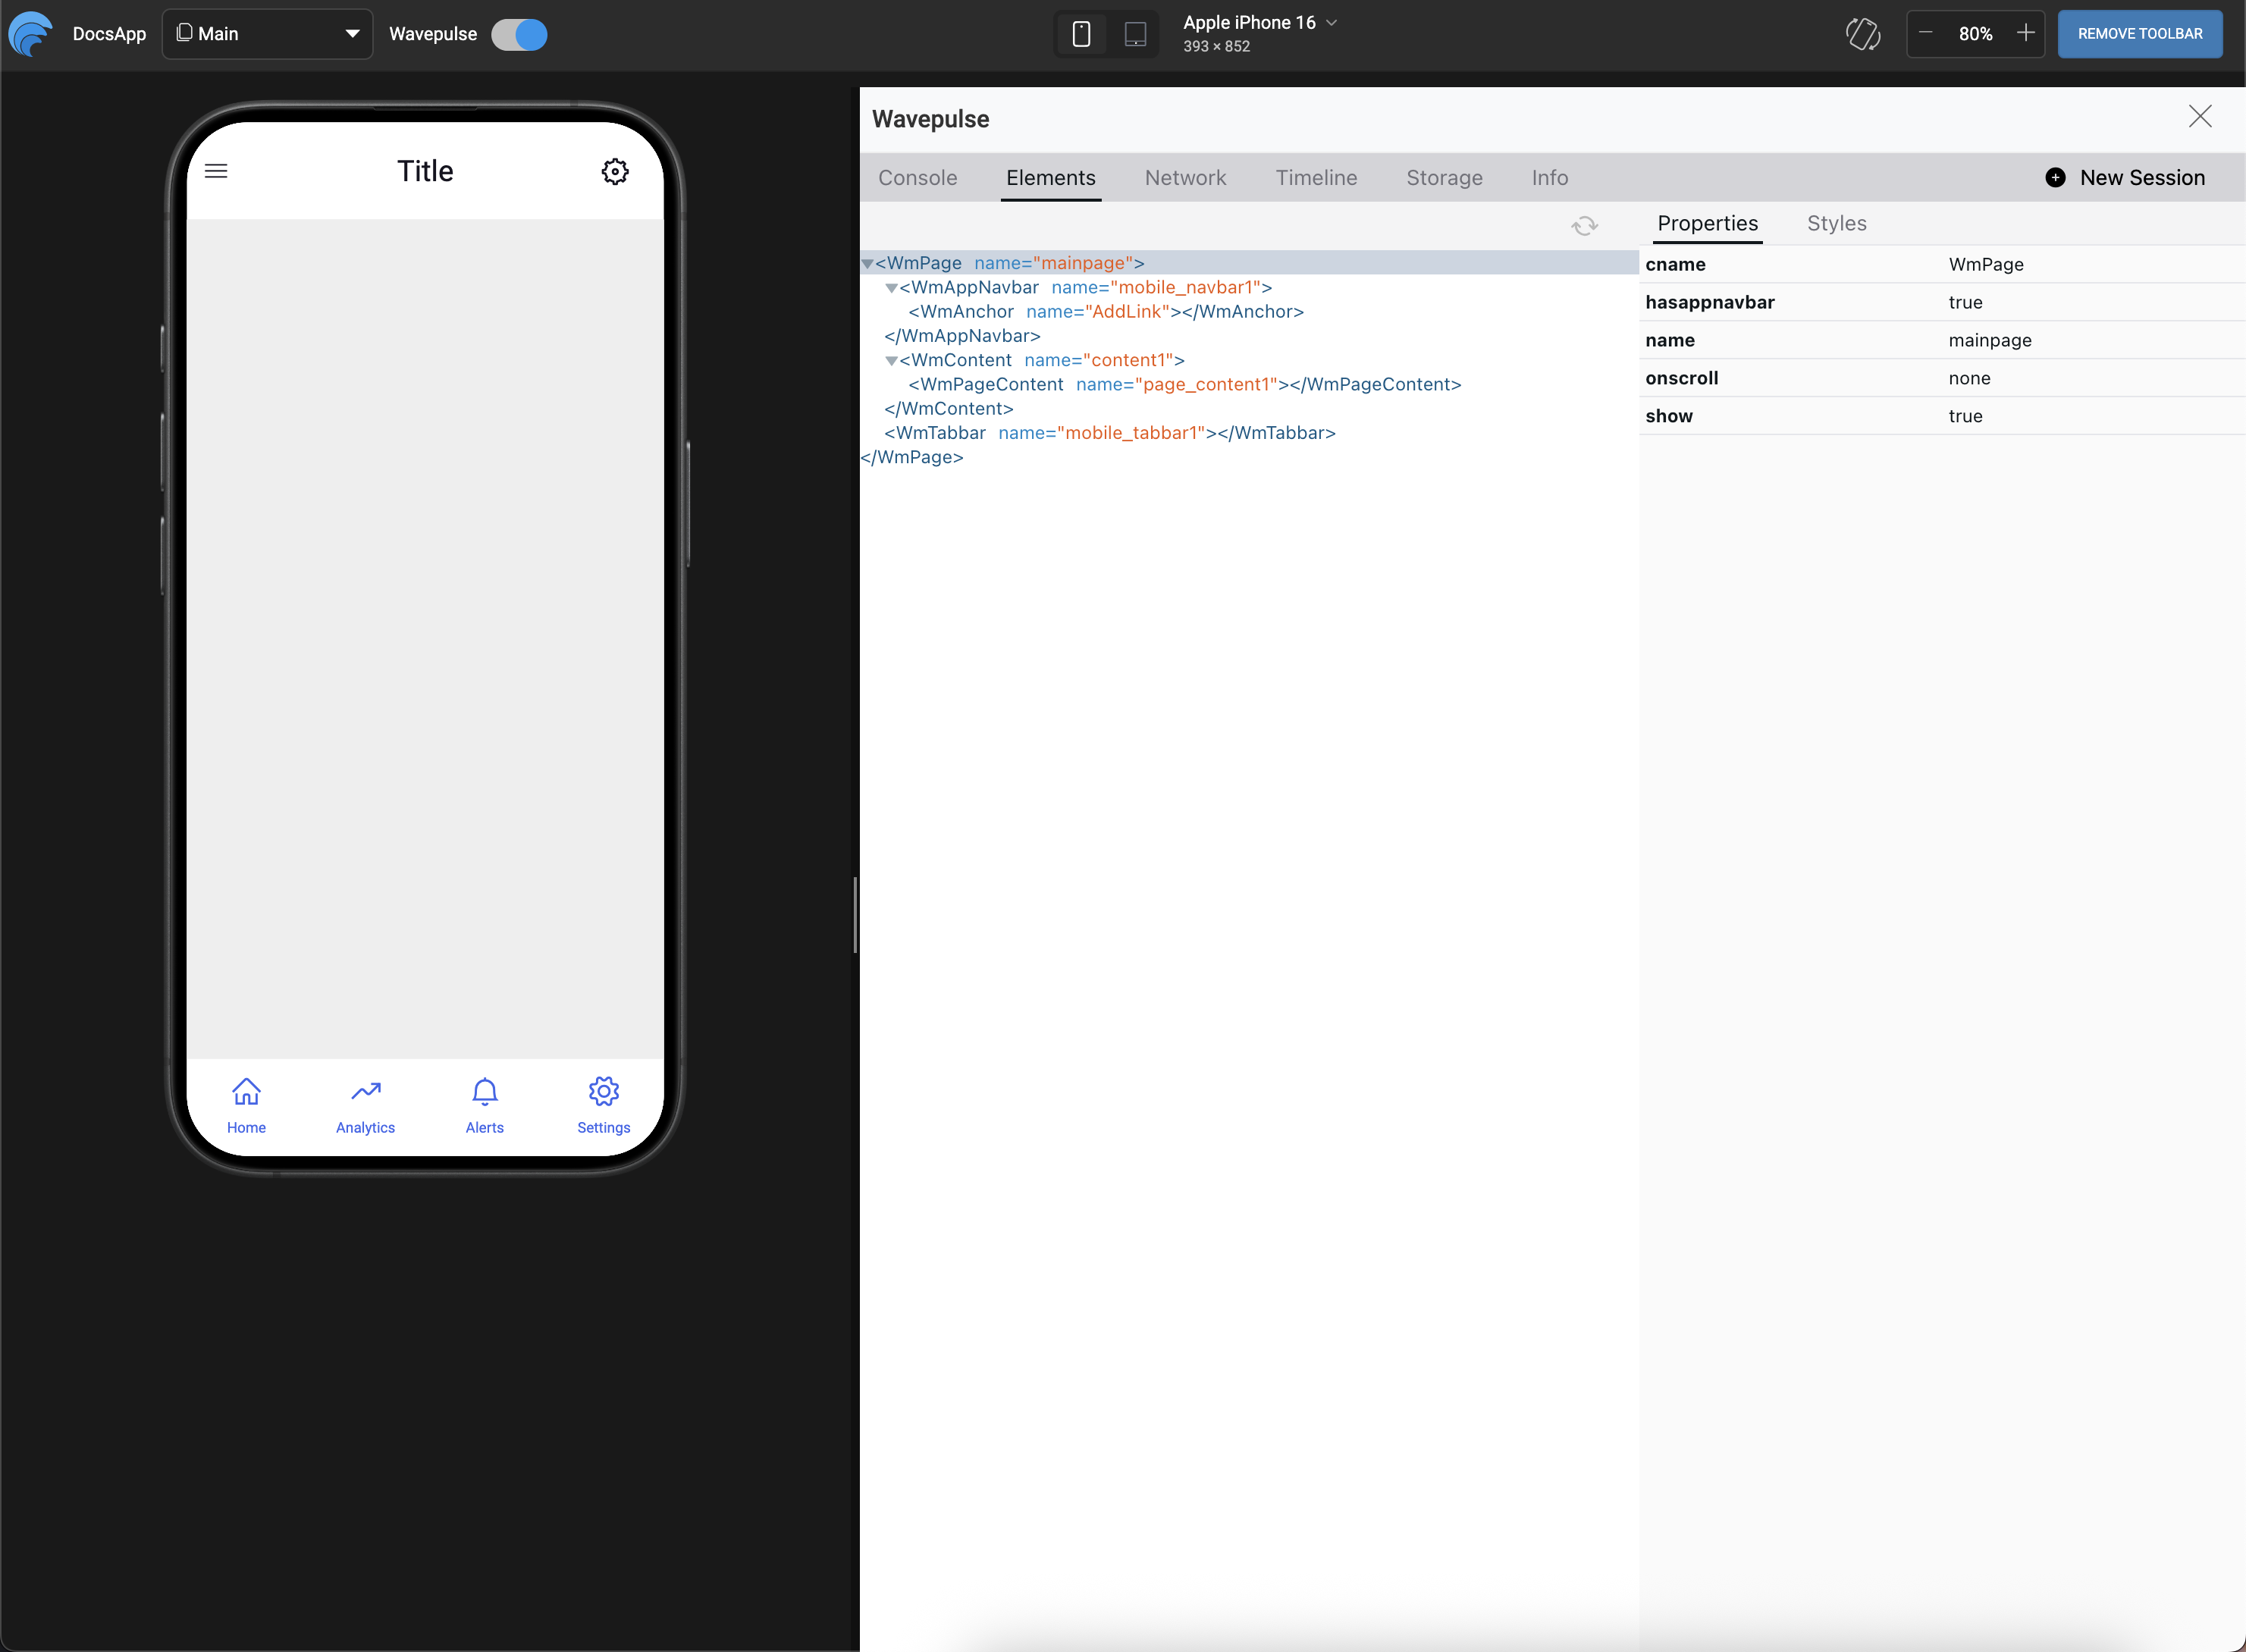Tap the Alerts bell icon
Viewport: 2246px width, 1652px height.
tap(485, 1092)
